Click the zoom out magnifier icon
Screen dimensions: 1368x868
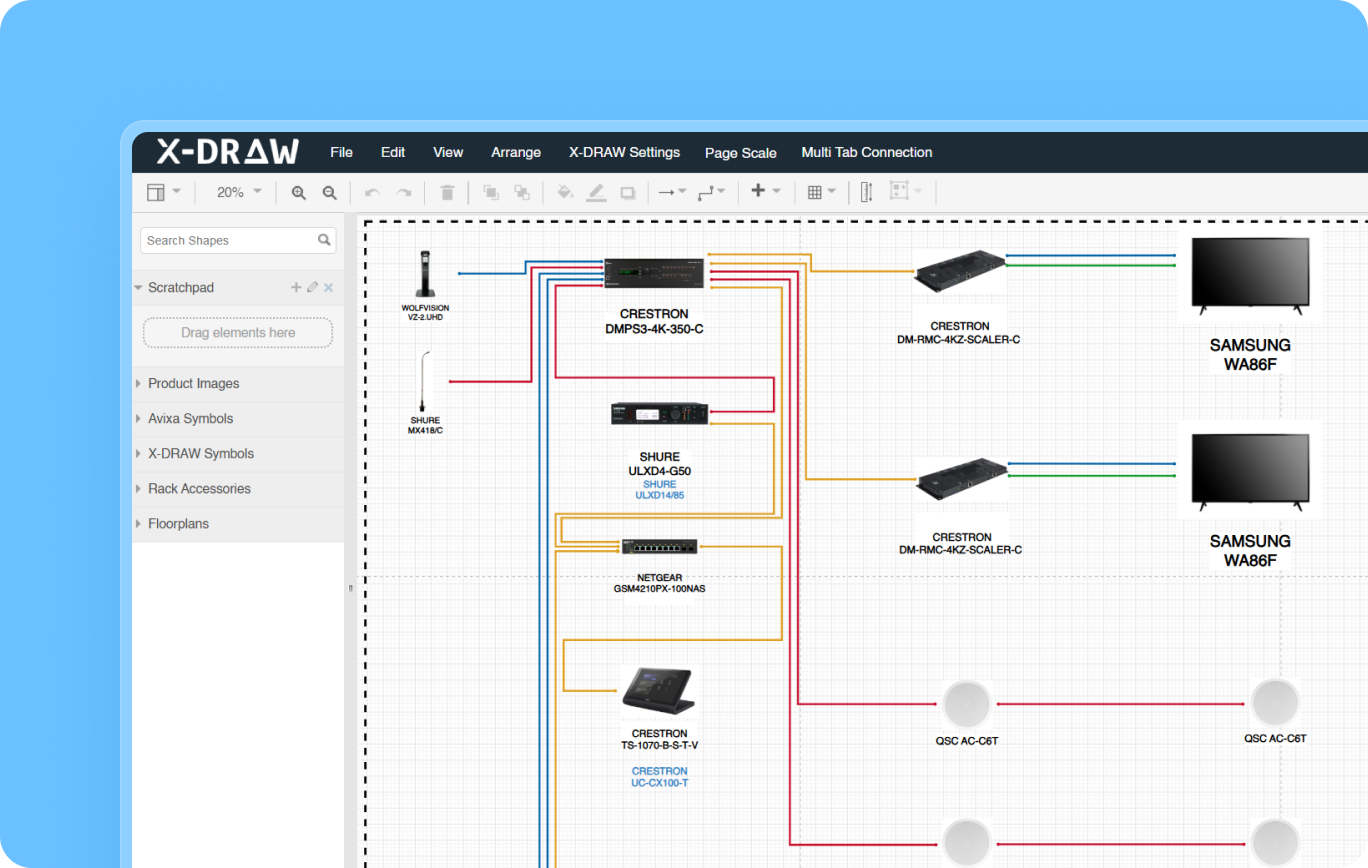click(329, 192)
